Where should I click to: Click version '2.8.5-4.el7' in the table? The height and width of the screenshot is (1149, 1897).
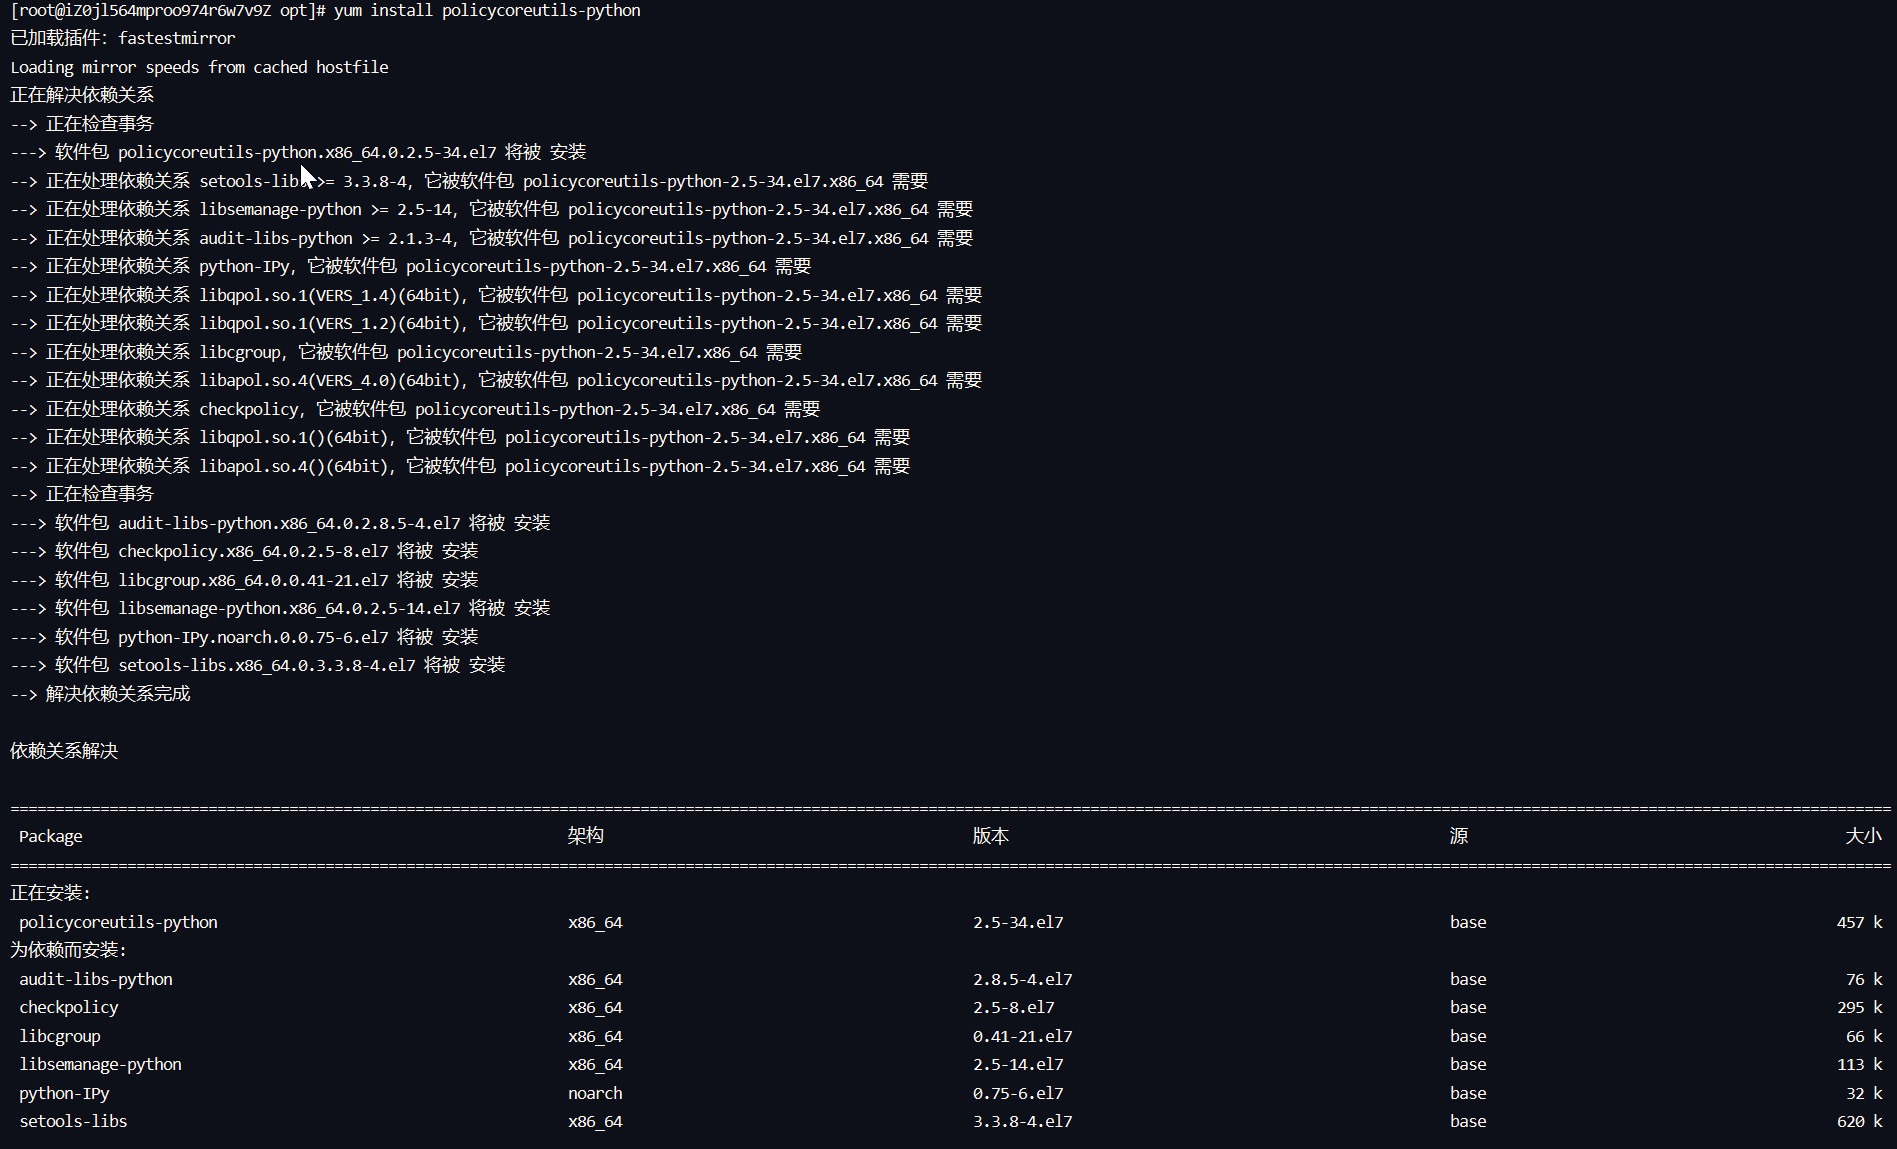click(1022, 979)
